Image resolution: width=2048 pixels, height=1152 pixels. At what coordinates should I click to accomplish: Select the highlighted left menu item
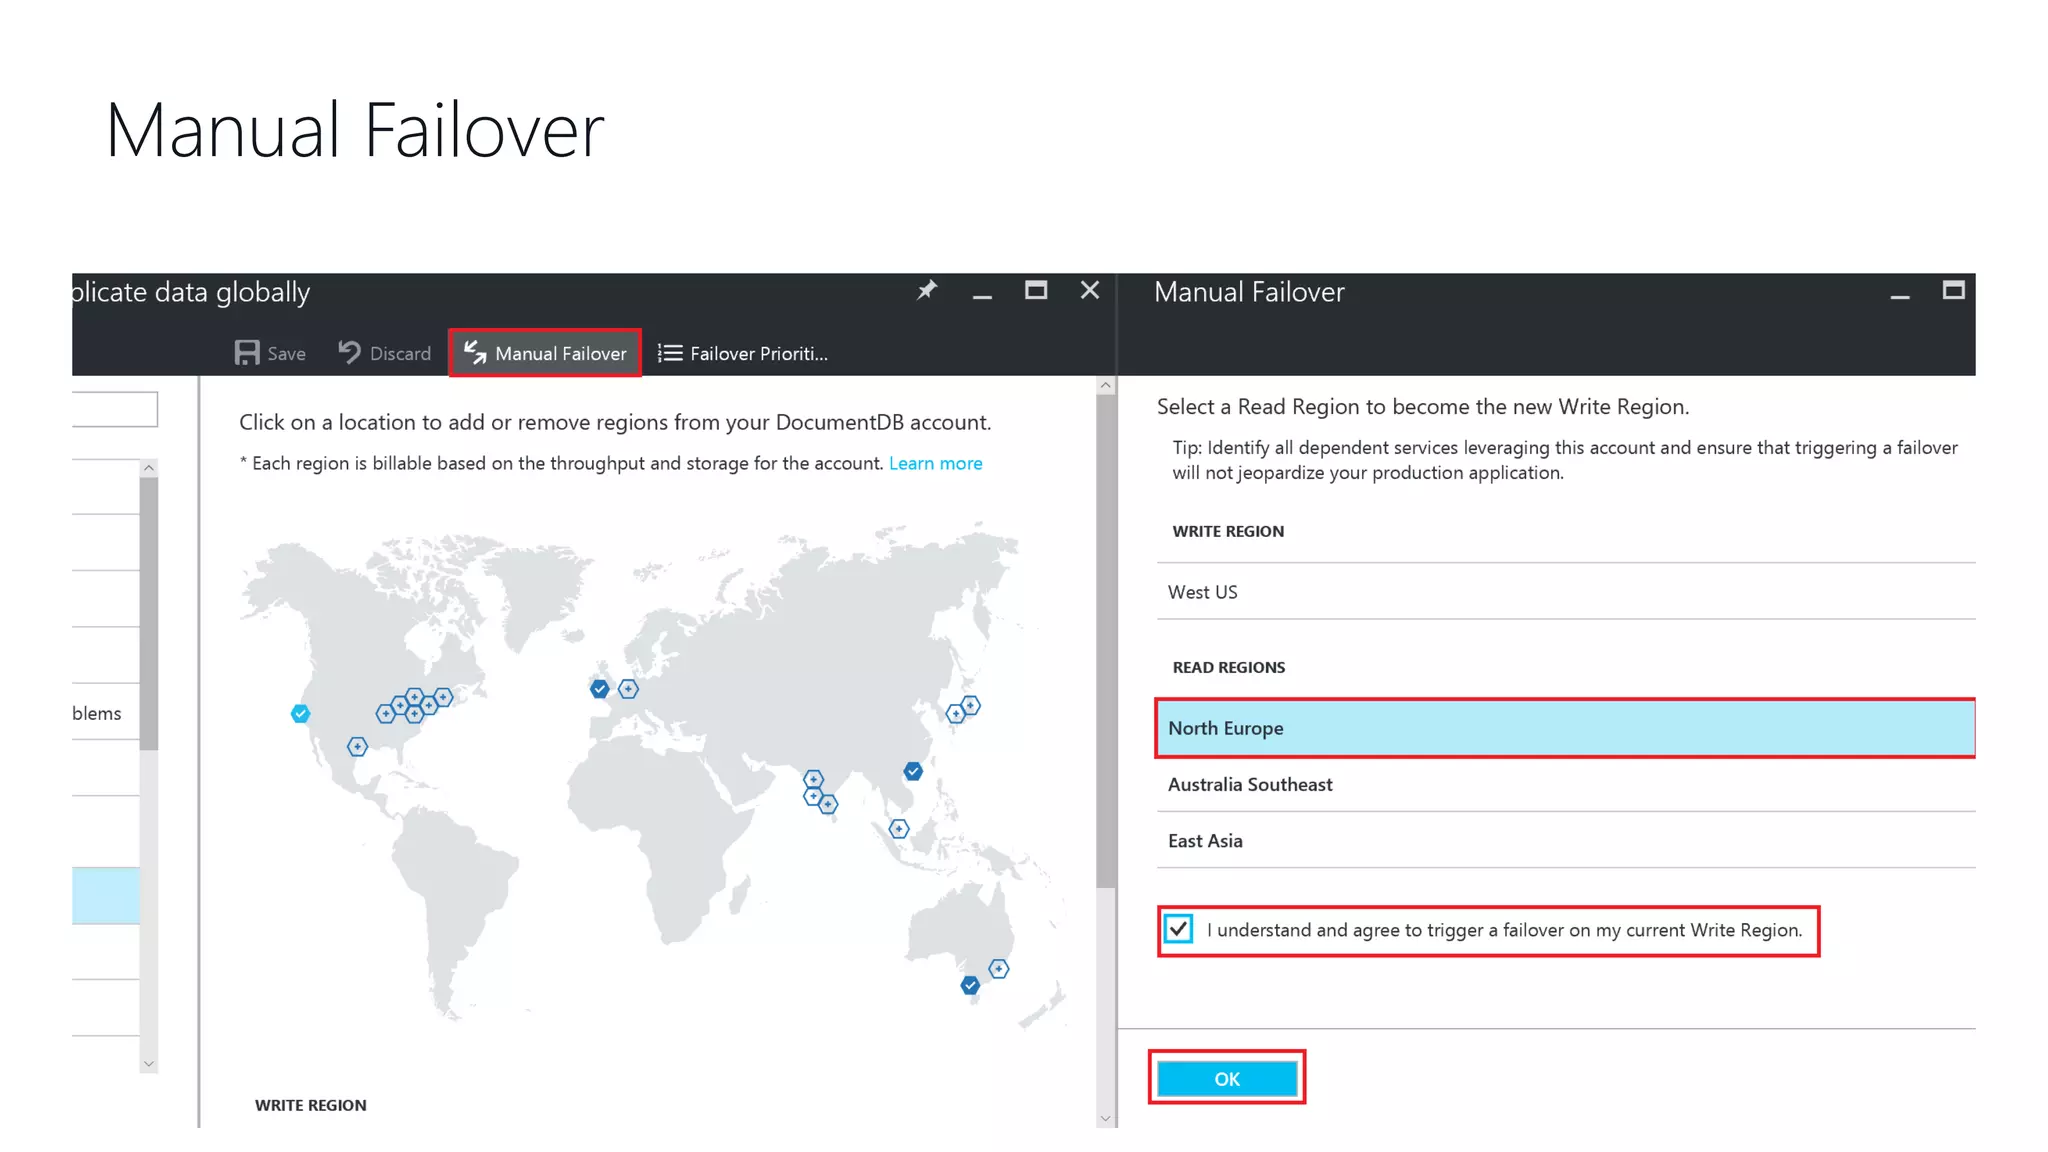coord(106,896)
